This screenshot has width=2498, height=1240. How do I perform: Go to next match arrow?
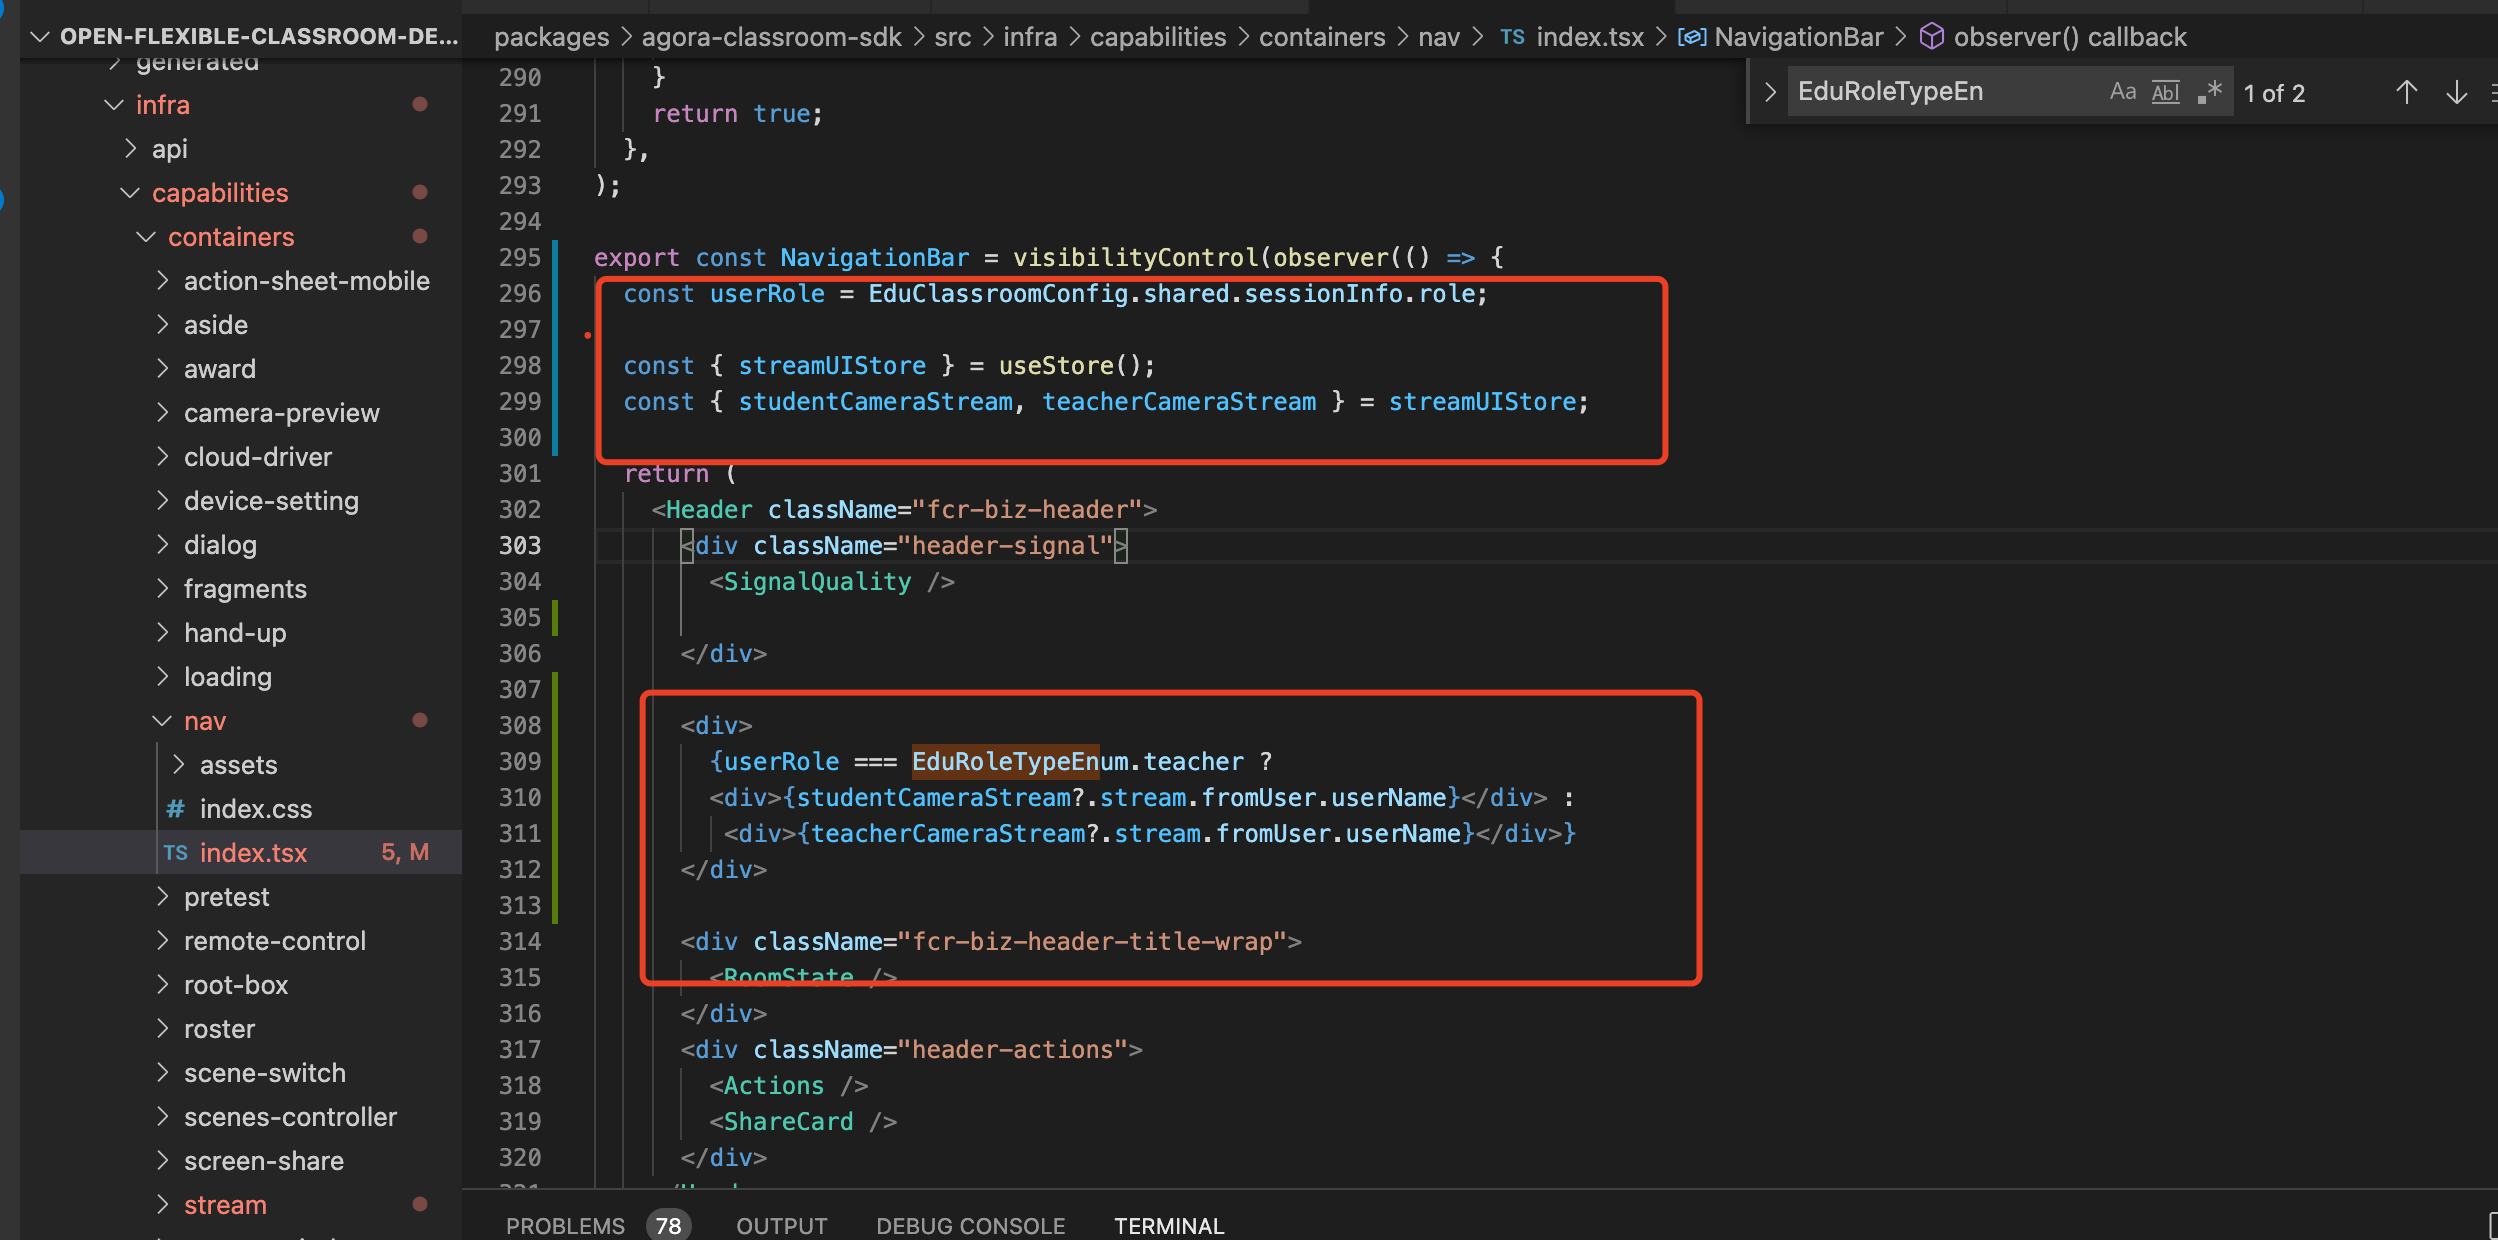click(x=2456, y=92)
